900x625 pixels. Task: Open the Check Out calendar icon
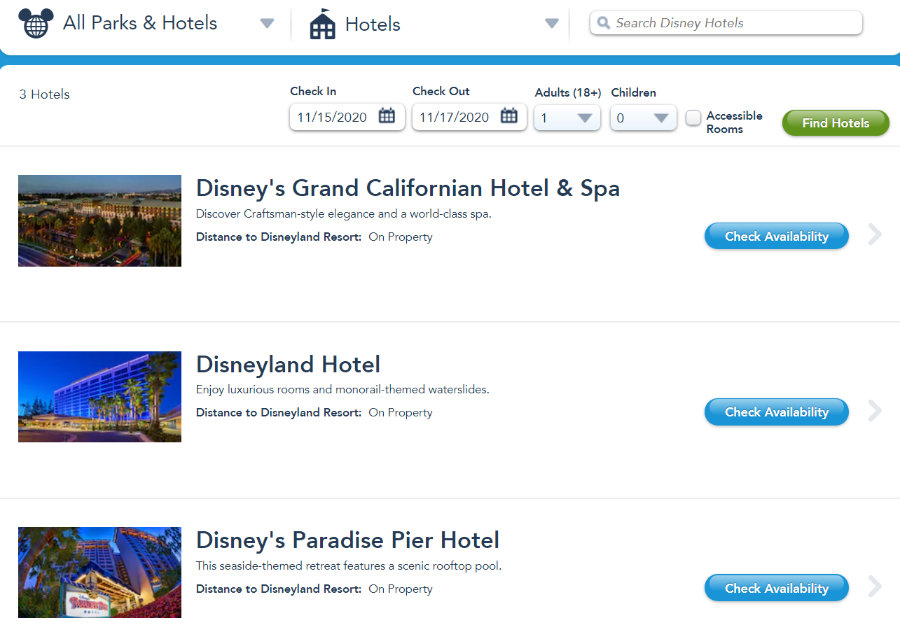(x=509, y=117)
